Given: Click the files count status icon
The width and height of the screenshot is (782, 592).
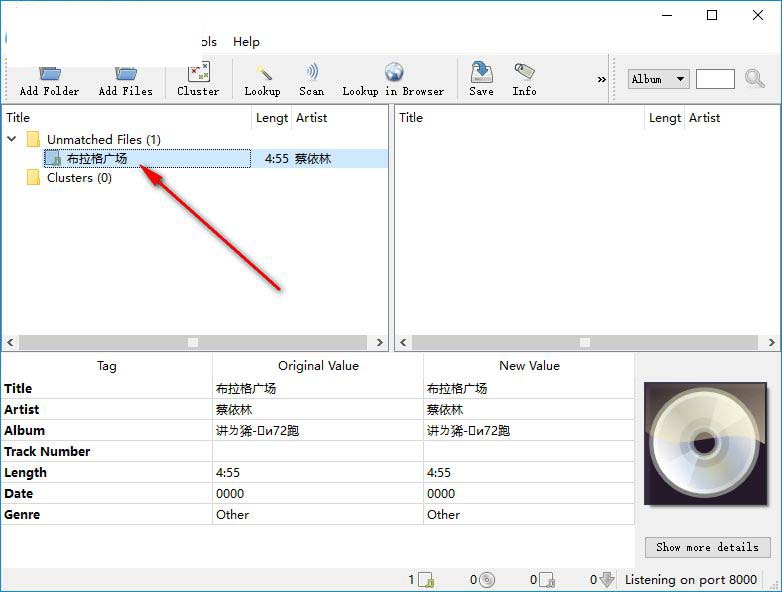Looking at the screenshot, I should 426,580.
